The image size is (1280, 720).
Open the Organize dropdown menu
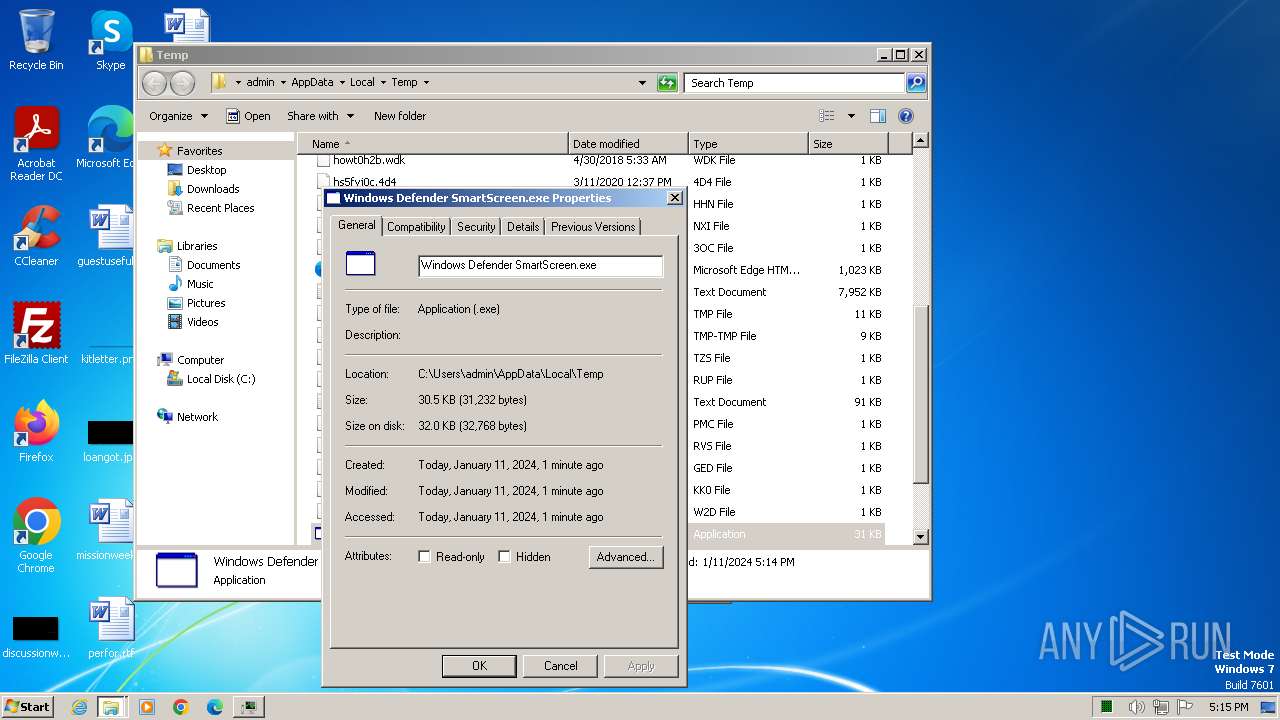pos(178,116)
